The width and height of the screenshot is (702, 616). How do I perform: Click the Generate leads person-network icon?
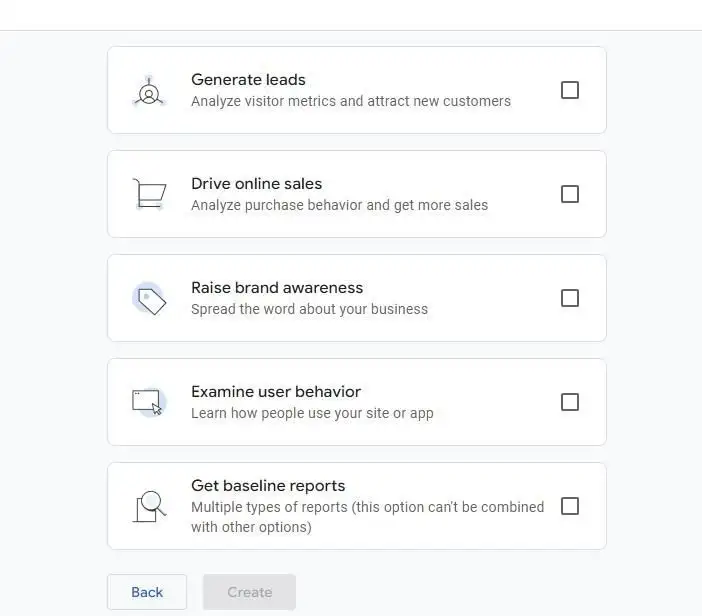149,92
